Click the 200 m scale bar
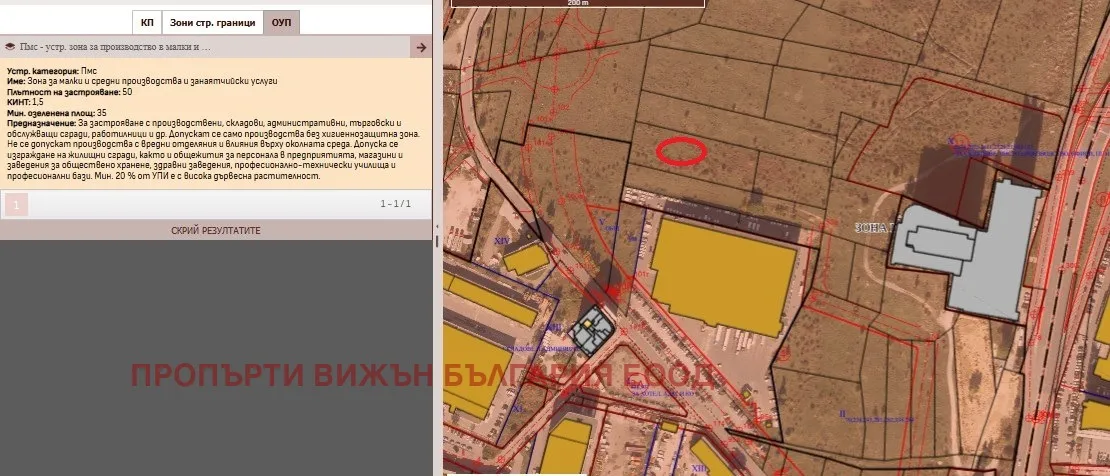 577,4
